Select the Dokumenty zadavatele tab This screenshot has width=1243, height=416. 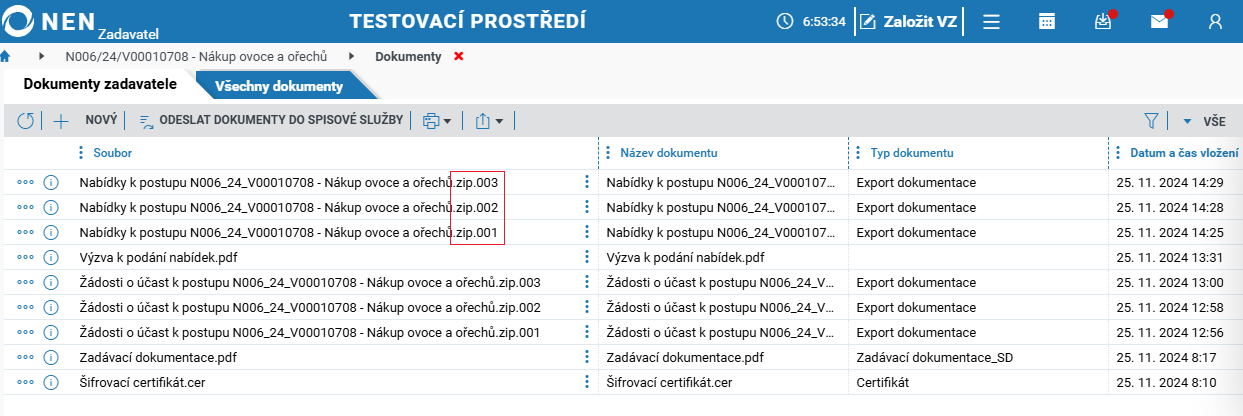tap(101, 84)
